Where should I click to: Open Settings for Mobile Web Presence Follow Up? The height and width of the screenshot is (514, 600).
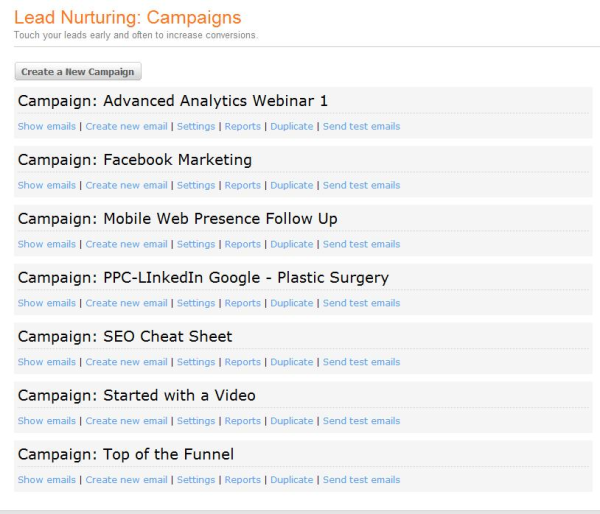pyautogui.click(x=196, y=244)
